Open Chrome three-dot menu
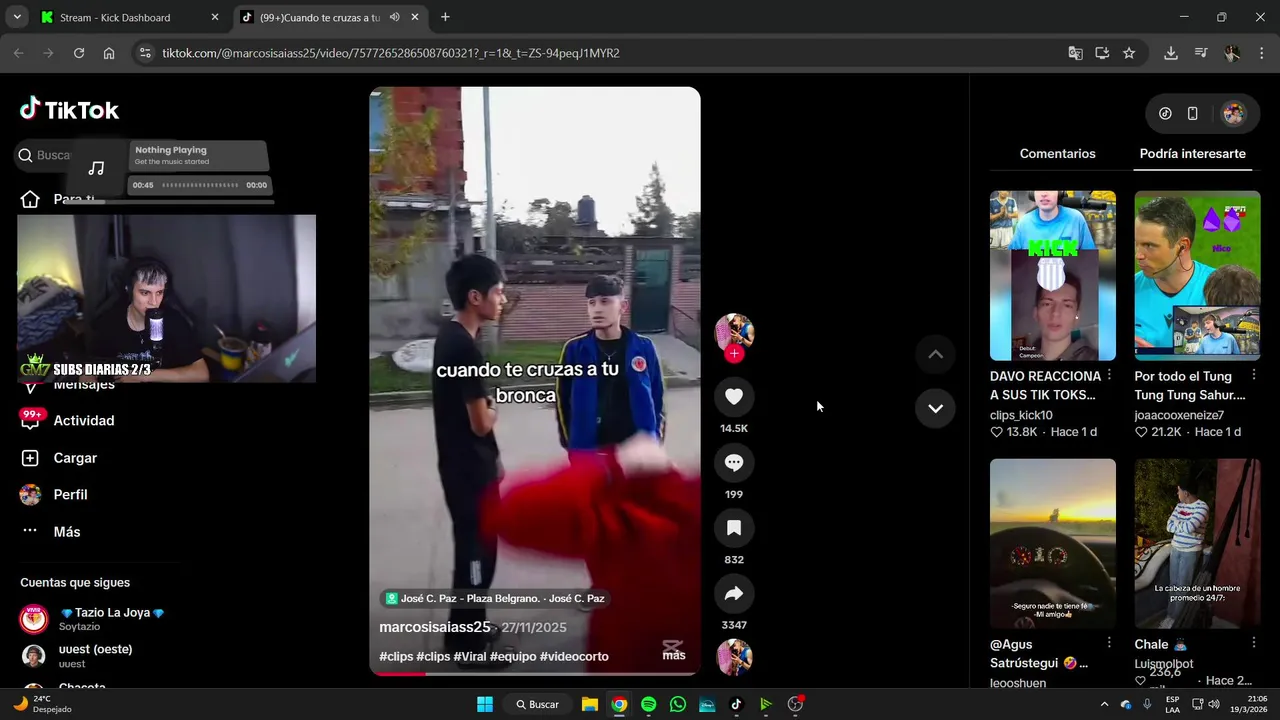 pyautogui.click(x=1261, y=53)
